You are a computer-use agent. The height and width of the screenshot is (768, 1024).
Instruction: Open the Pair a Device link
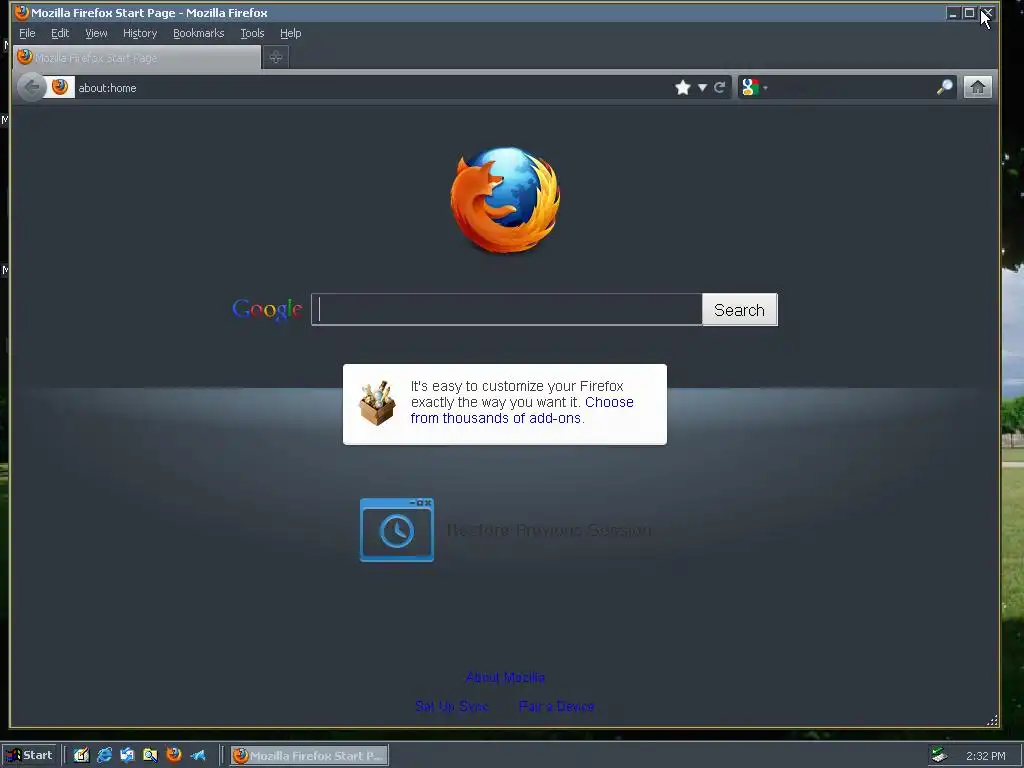(x=556, y=706)
